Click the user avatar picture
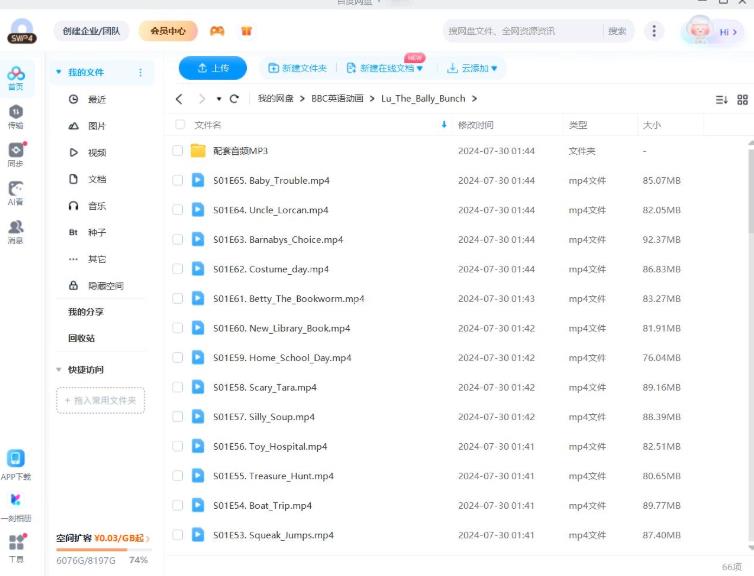 699,29
